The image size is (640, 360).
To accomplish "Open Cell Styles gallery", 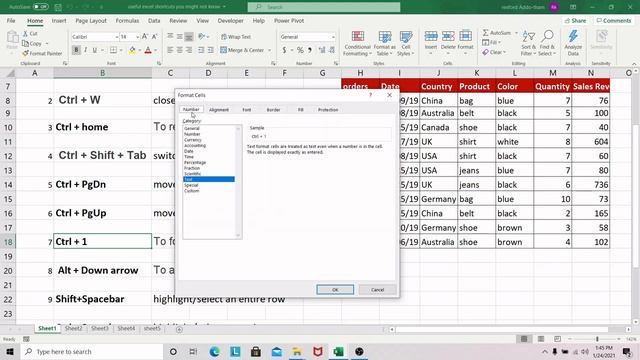I will [406, 43].
